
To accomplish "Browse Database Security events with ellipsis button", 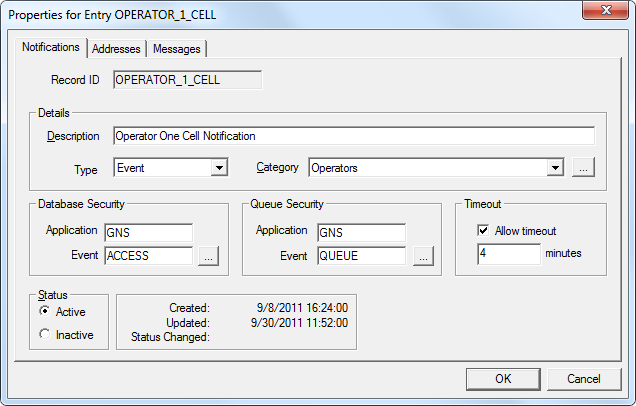I will click(x=208, y=256).
